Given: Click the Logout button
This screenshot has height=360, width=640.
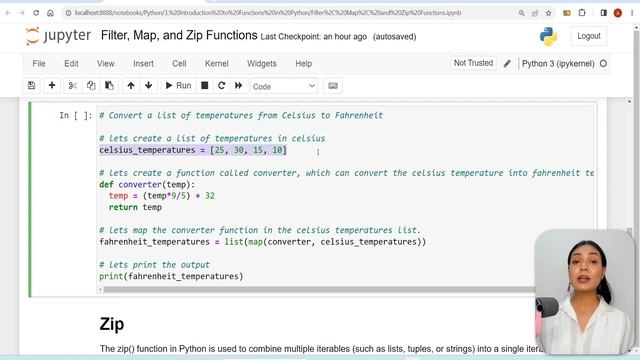Looking at the screenshot, I should (589, 36).
